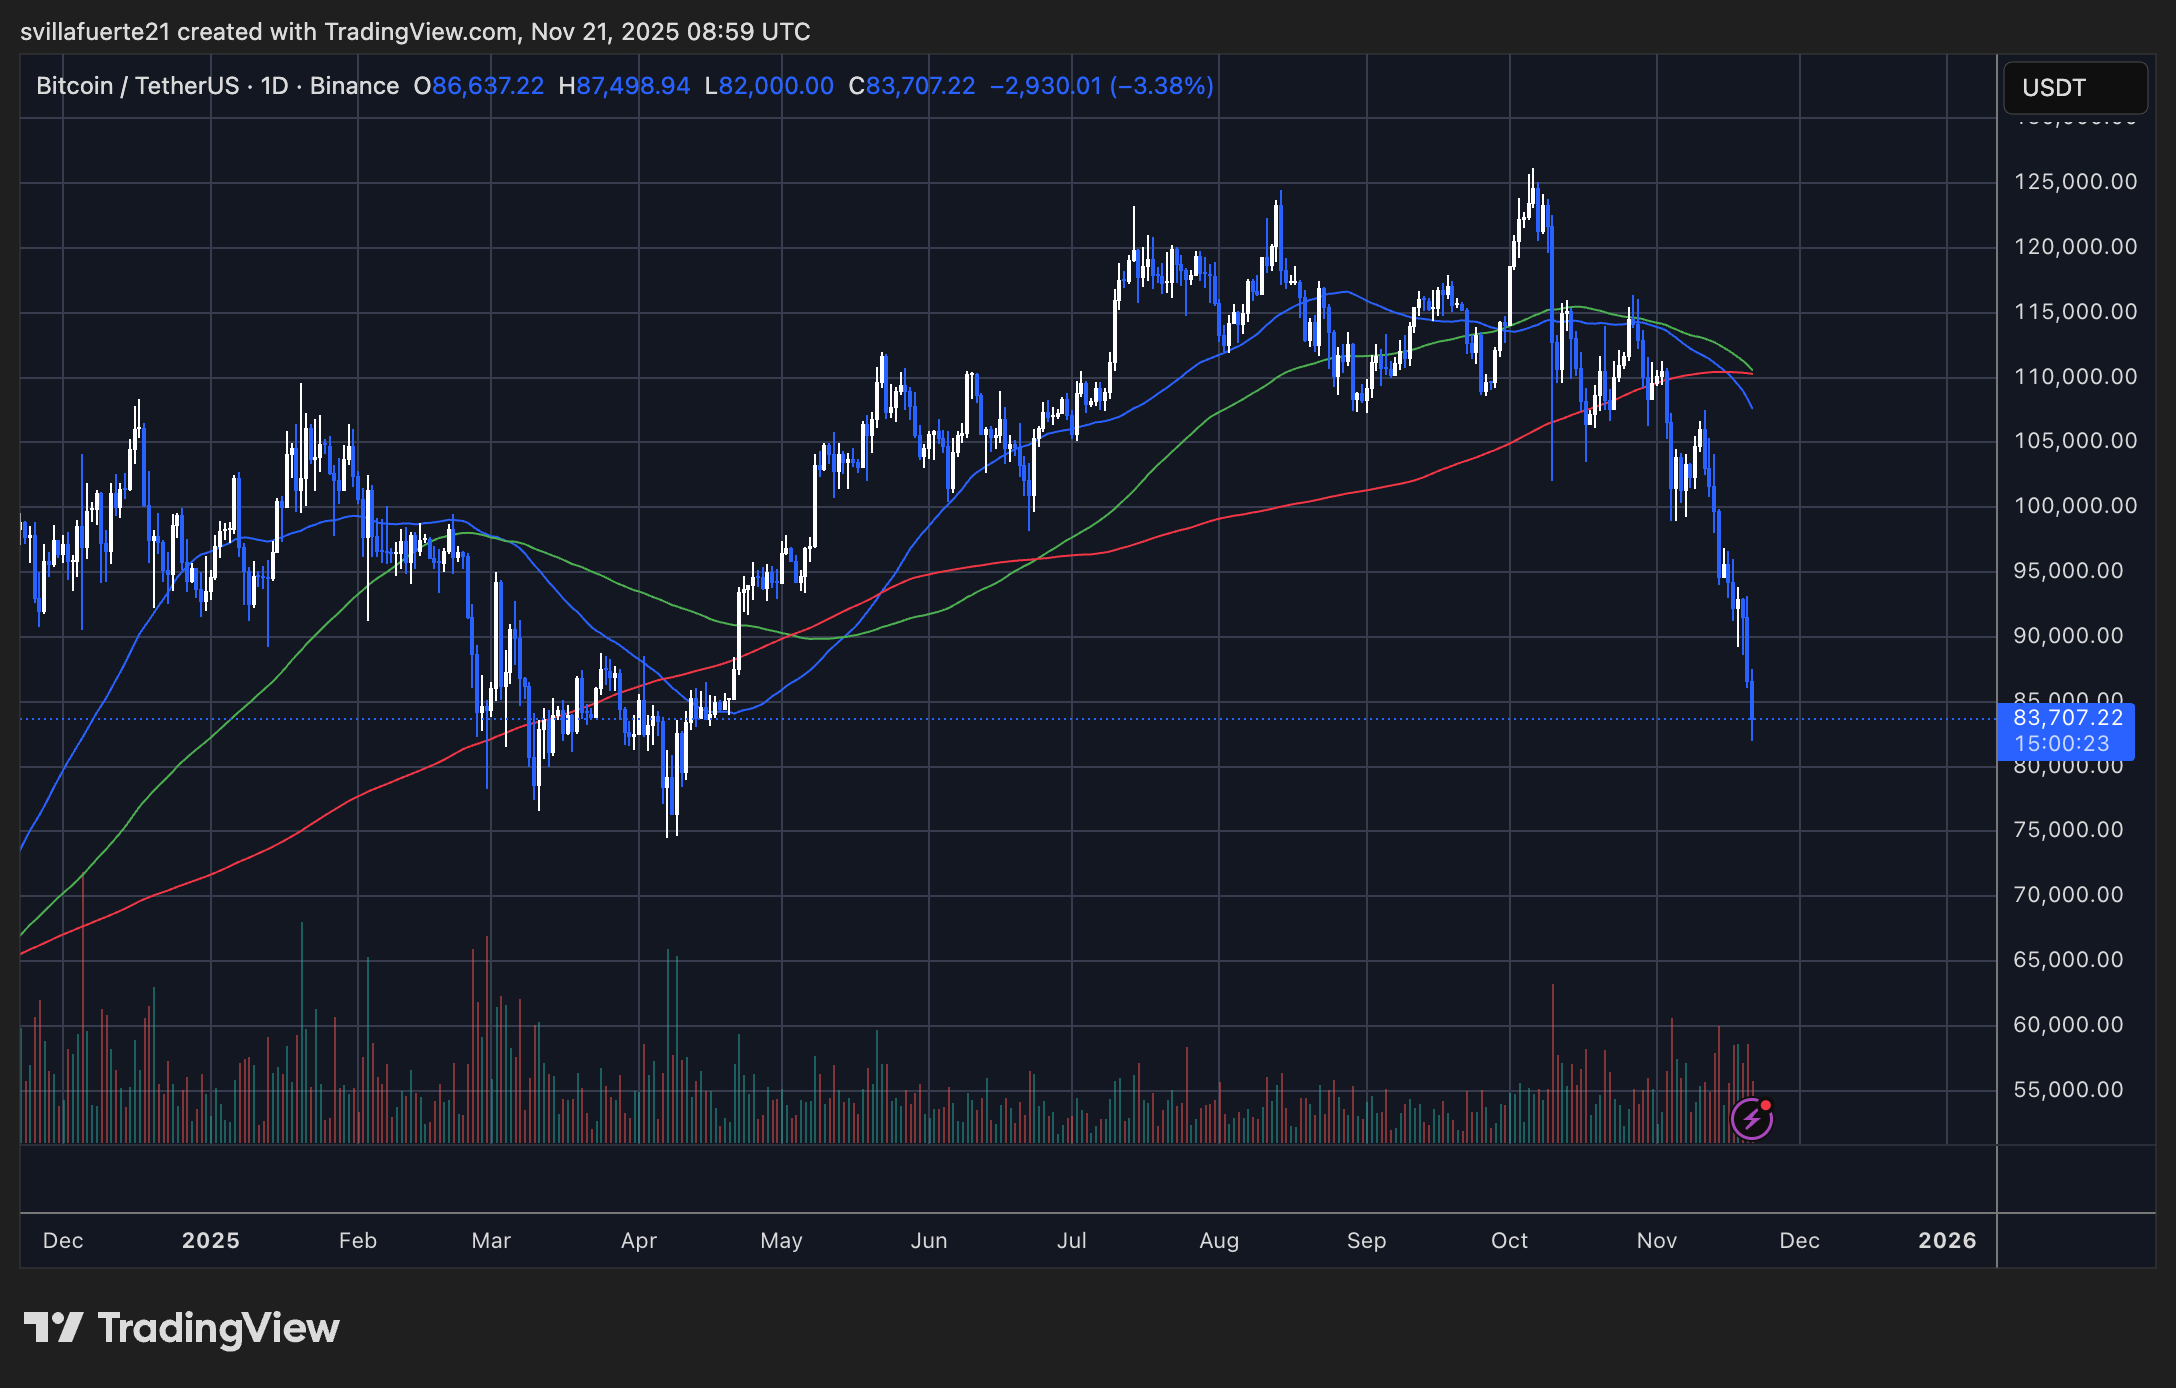The image size is (2176, 1388).
Task: Click the Nov label on the time axis
Action: point(1656,1240)
